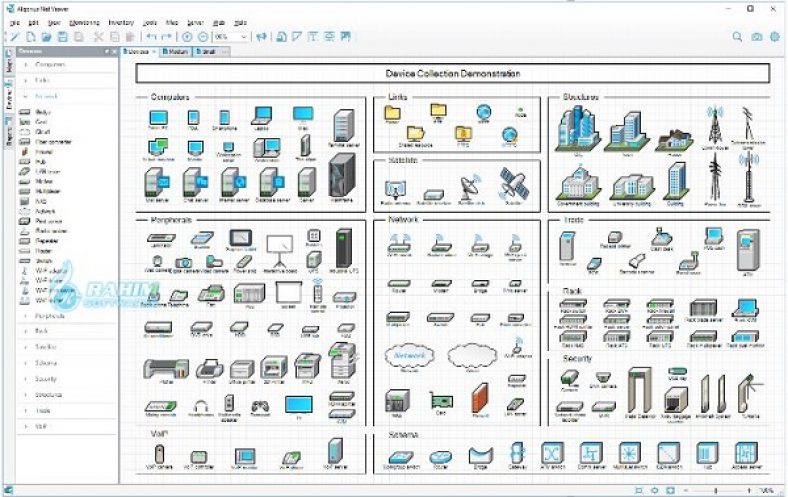
Task: Select the Satellite icon on the map
Action: point(514,184)
